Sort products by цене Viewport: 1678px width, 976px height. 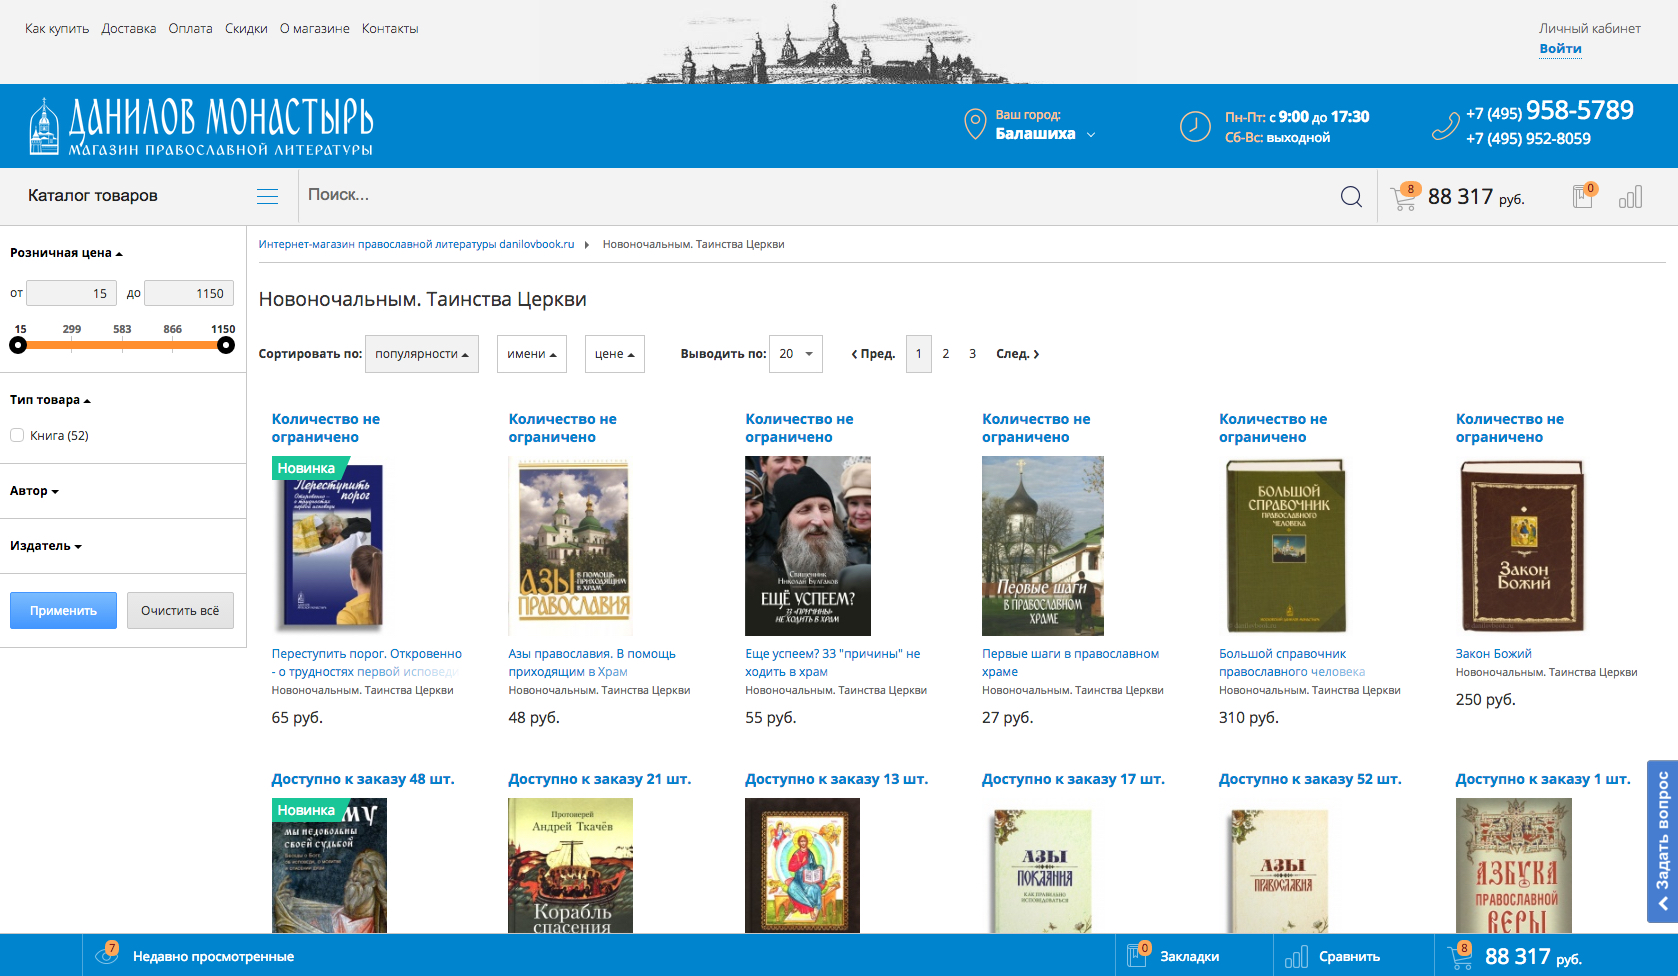pyautogui.click(x=614, y=354)
